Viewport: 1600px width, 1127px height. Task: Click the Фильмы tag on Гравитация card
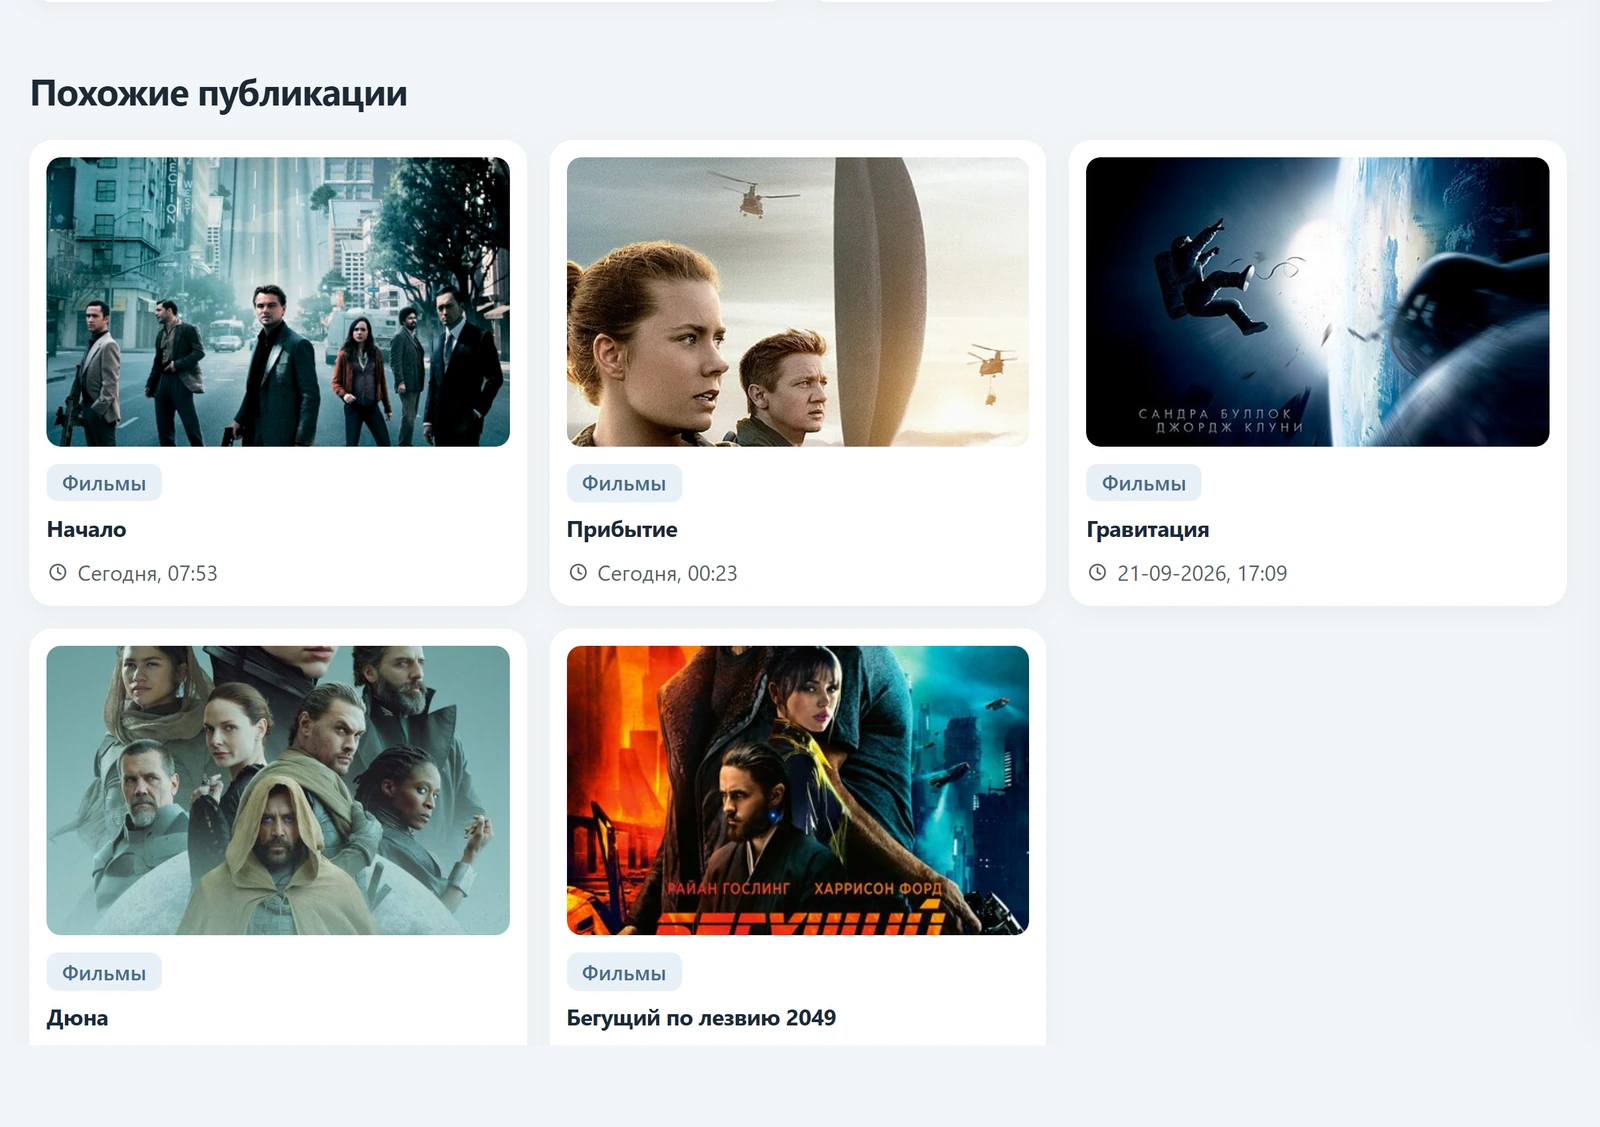coord(1144,483)
